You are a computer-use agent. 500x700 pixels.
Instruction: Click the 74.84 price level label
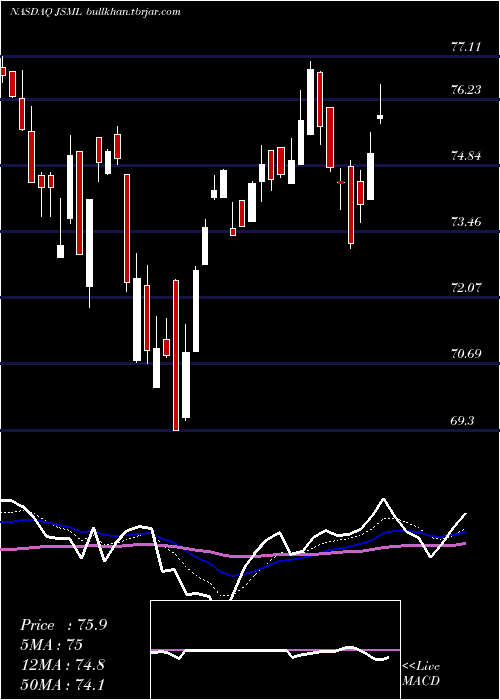tap(466, 156)
